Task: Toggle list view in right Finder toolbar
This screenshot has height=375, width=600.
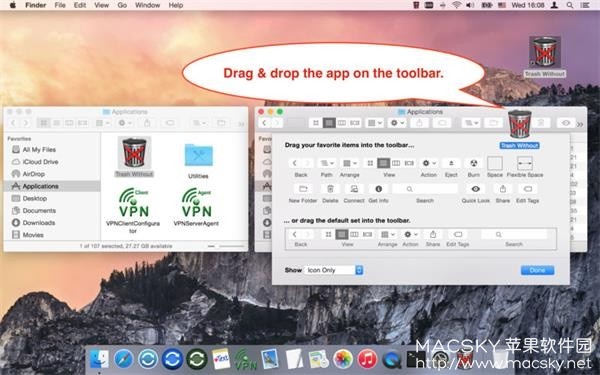Action: tap(329, 123)
